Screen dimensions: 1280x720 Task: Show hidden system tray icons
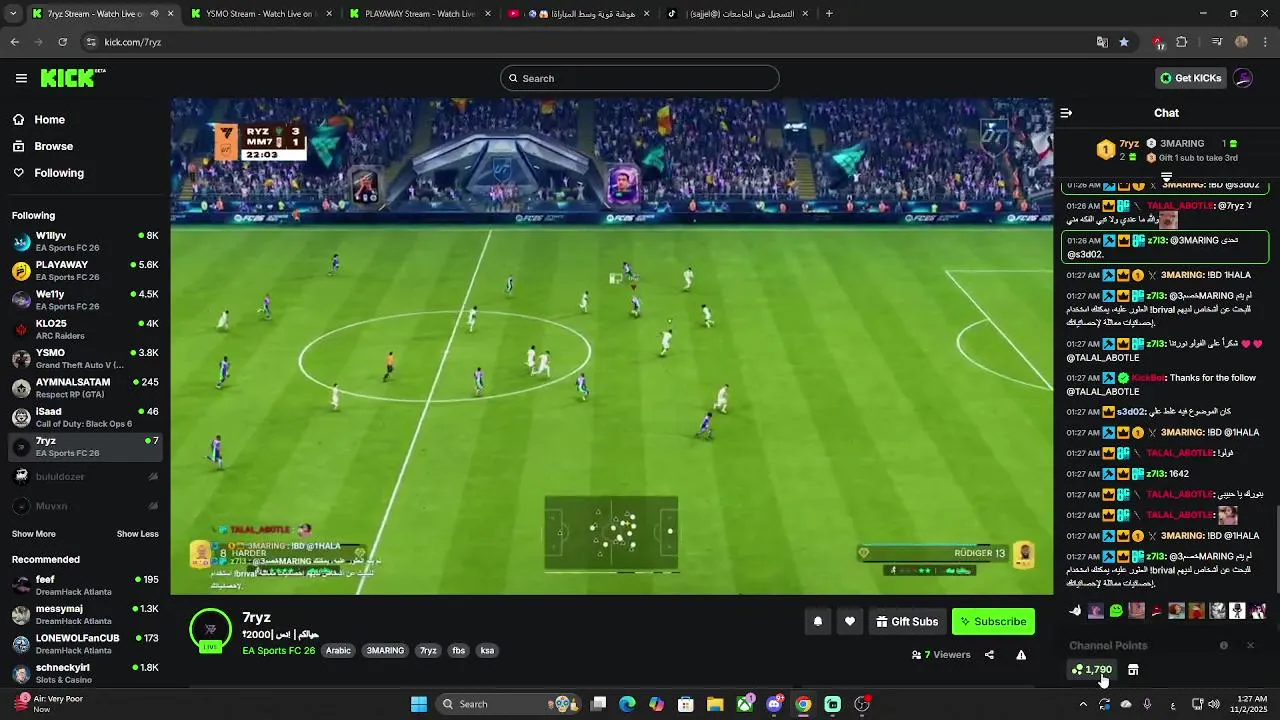click(1082, 704)
